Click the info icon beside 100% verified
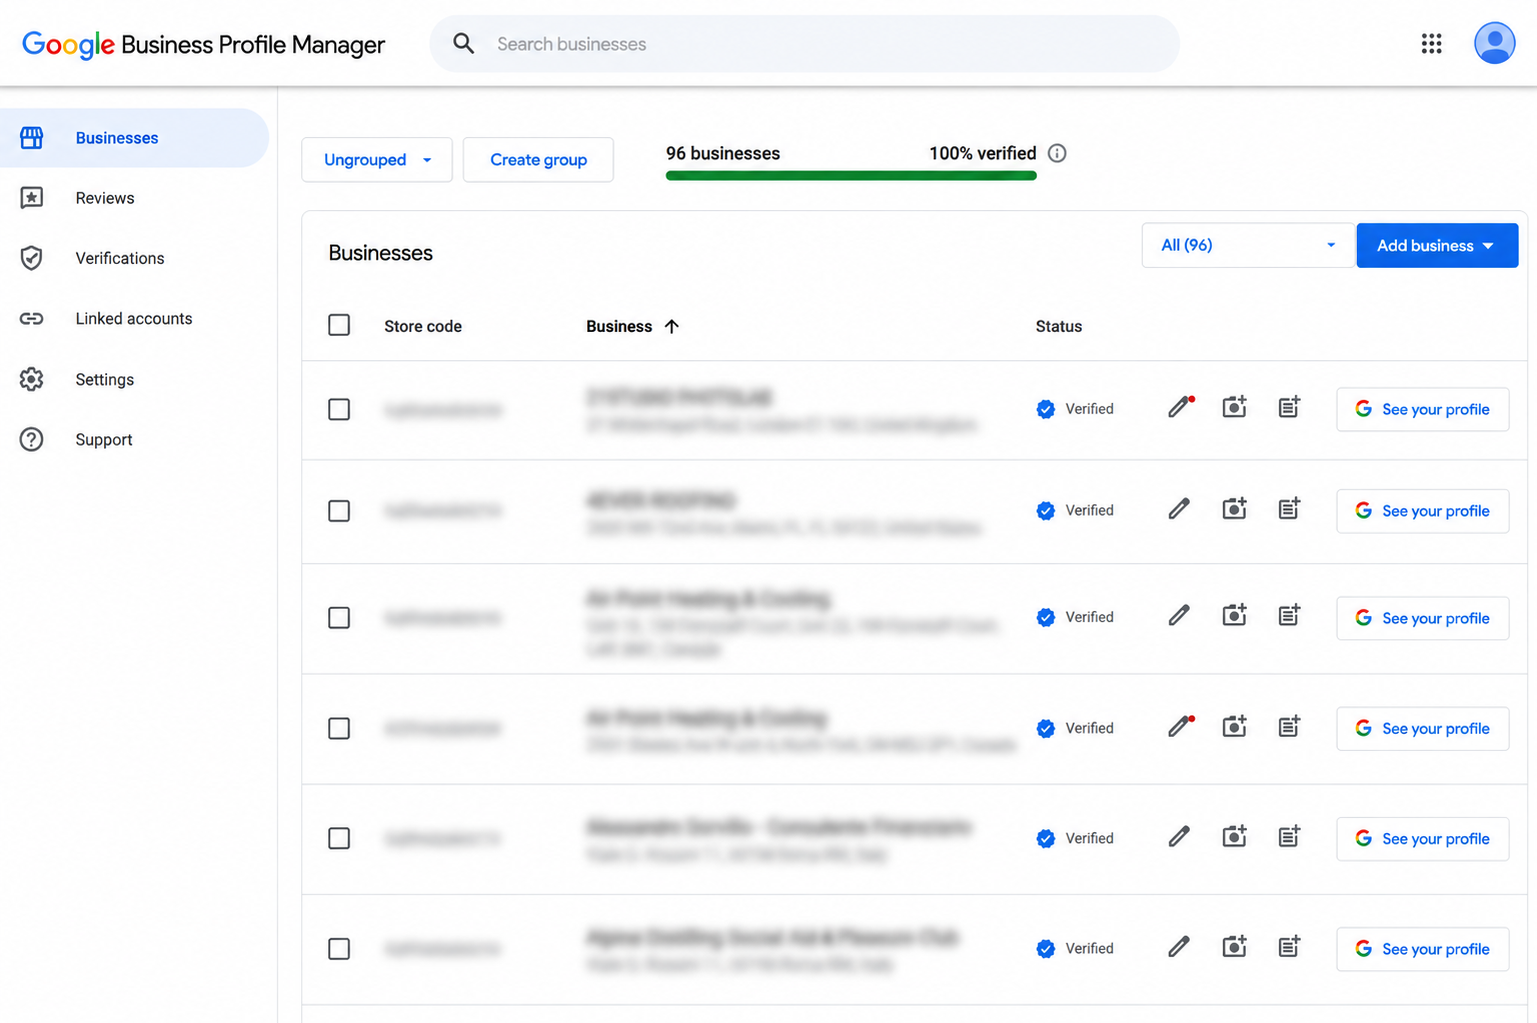1537x1023 pixels. click(x=1057, y=153)
